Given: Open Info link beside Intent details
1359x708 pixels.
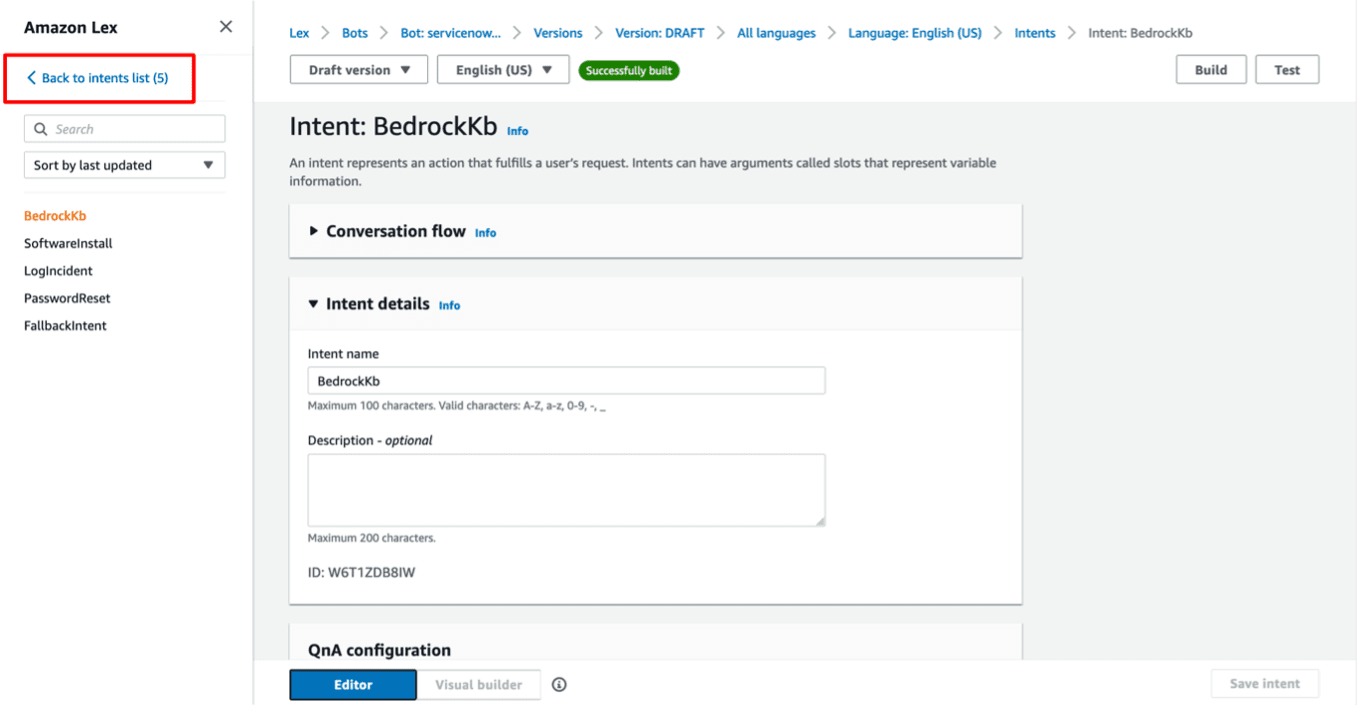Looking at the screenshot, I should (x=449, y=306).
